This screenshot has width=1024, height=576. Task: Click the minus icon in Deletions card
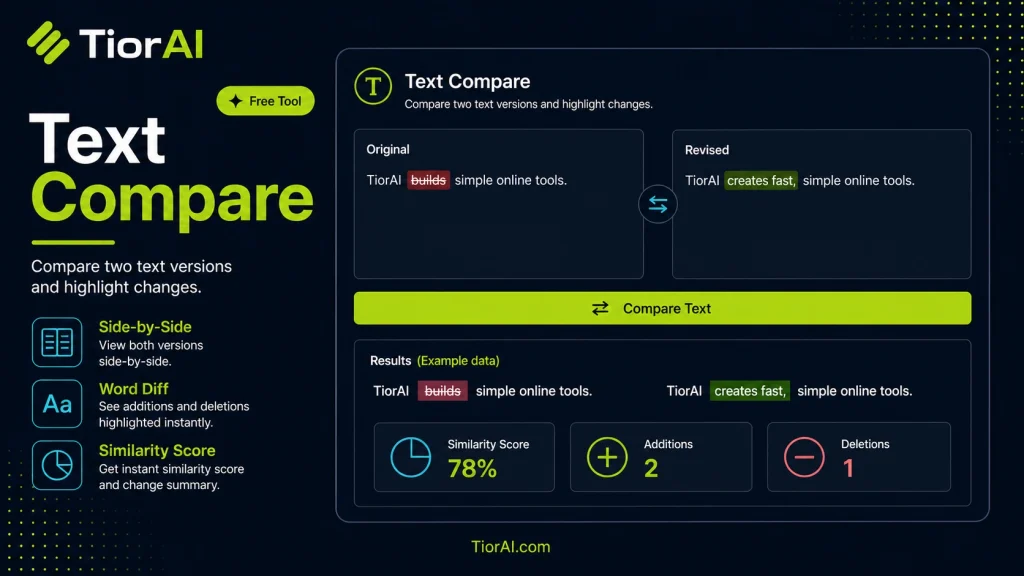(804, 457)
